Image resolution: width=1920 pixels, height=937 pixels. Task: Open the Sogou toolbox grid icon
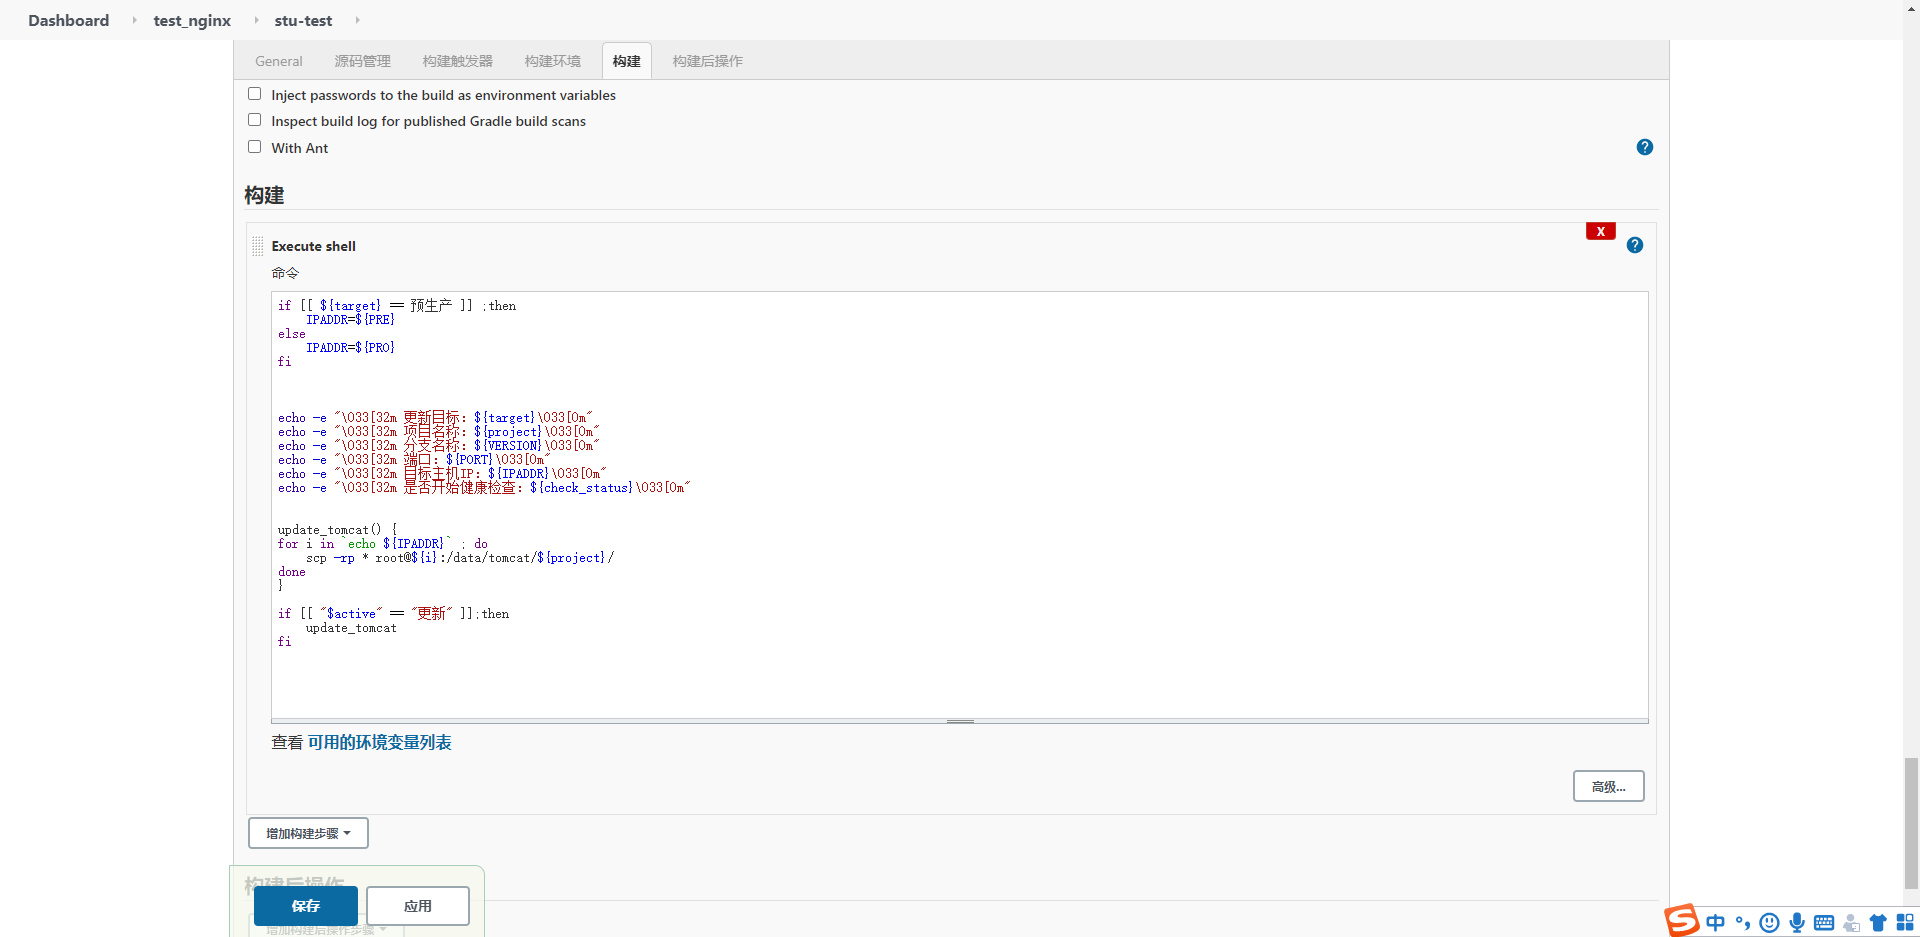point(1906,922)
